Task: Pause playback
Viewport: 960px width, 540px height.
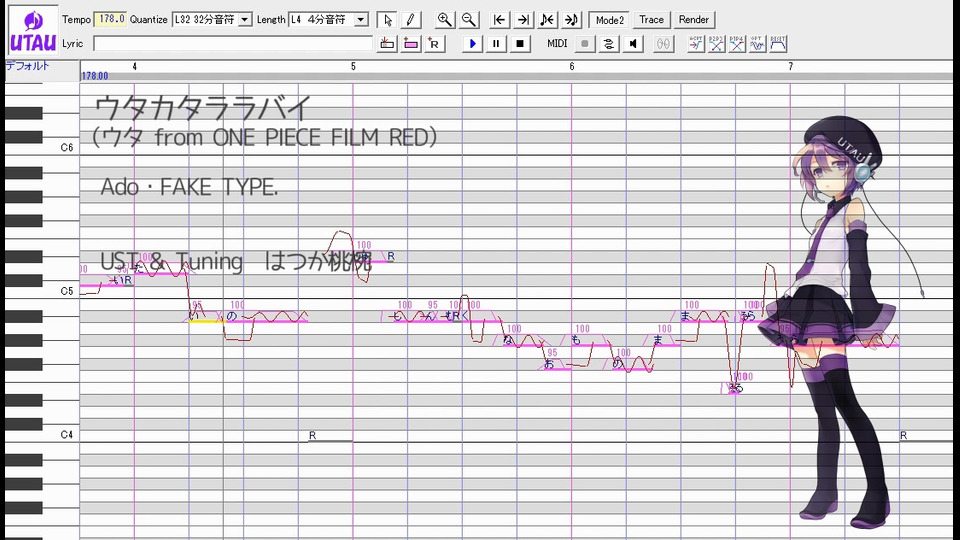Action: click(496, 43)
